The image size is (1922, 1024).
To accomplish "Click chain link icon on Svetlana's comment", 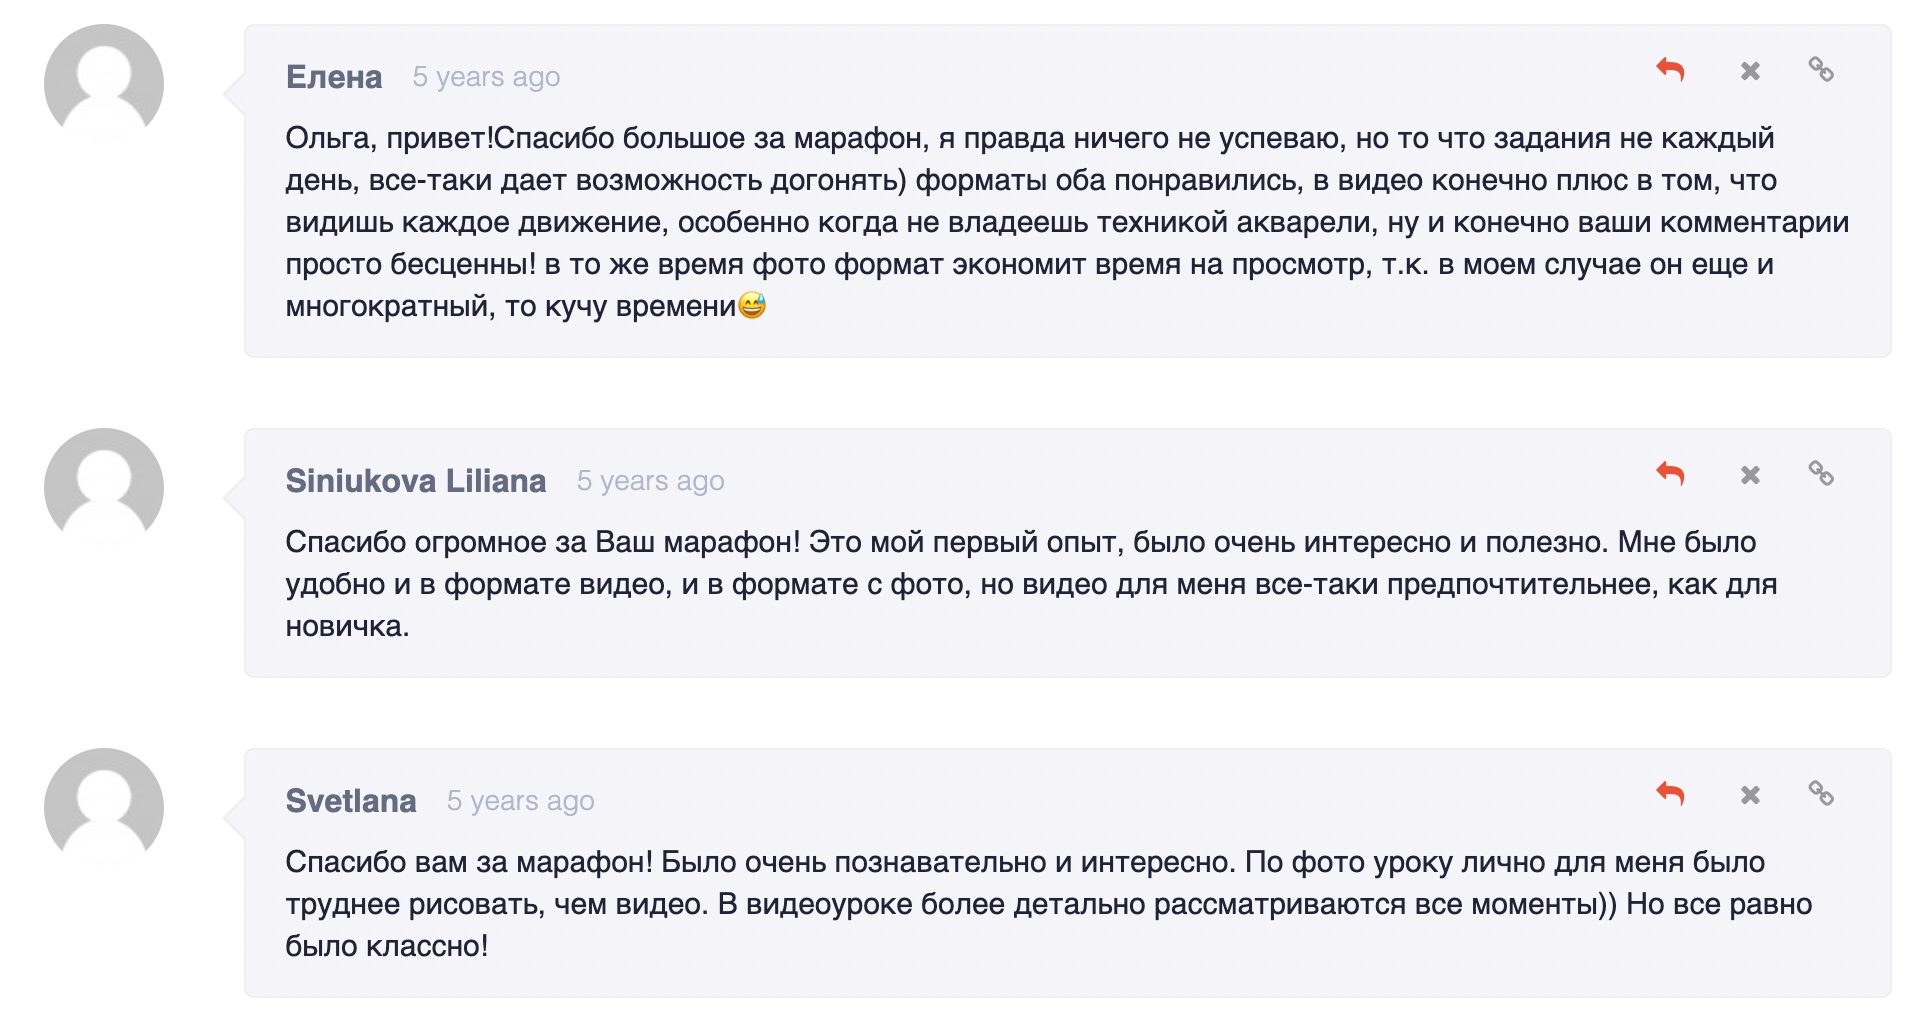I will point(1821,794).
